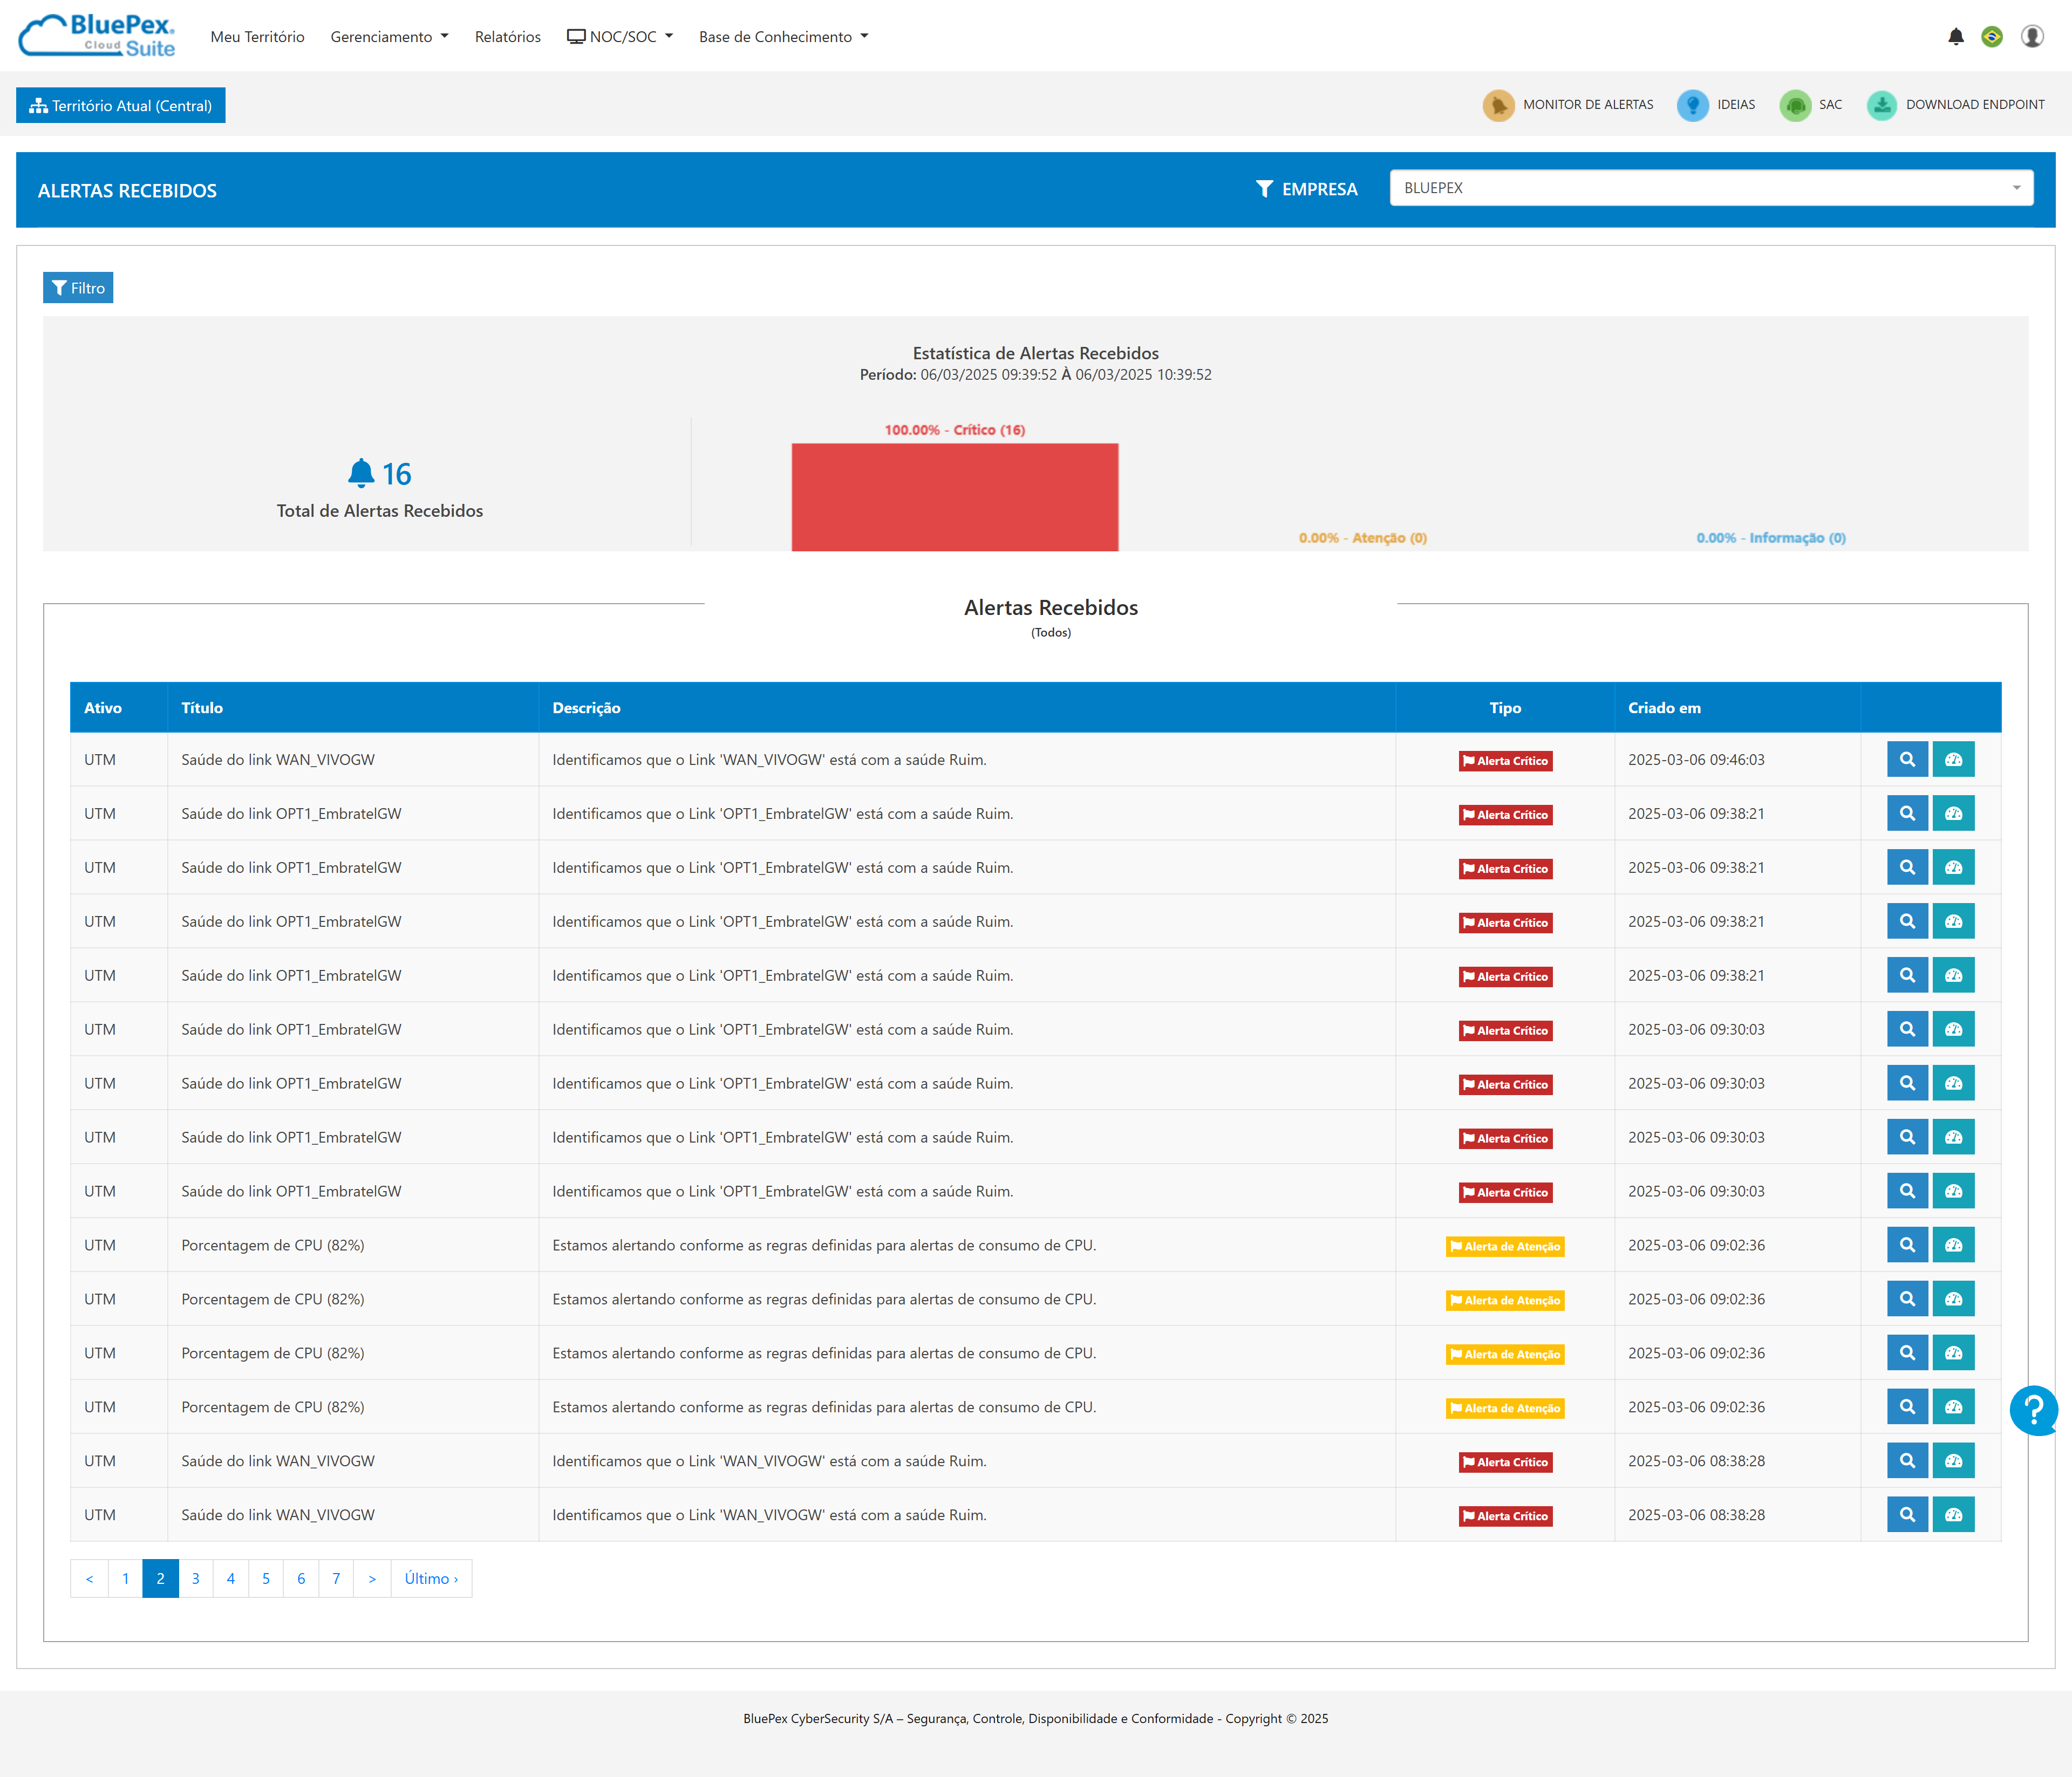2072x1777 pixels.
Task: Click the Território Atual (Central) button
Action: pyautogui.click(x=121, y=106)
